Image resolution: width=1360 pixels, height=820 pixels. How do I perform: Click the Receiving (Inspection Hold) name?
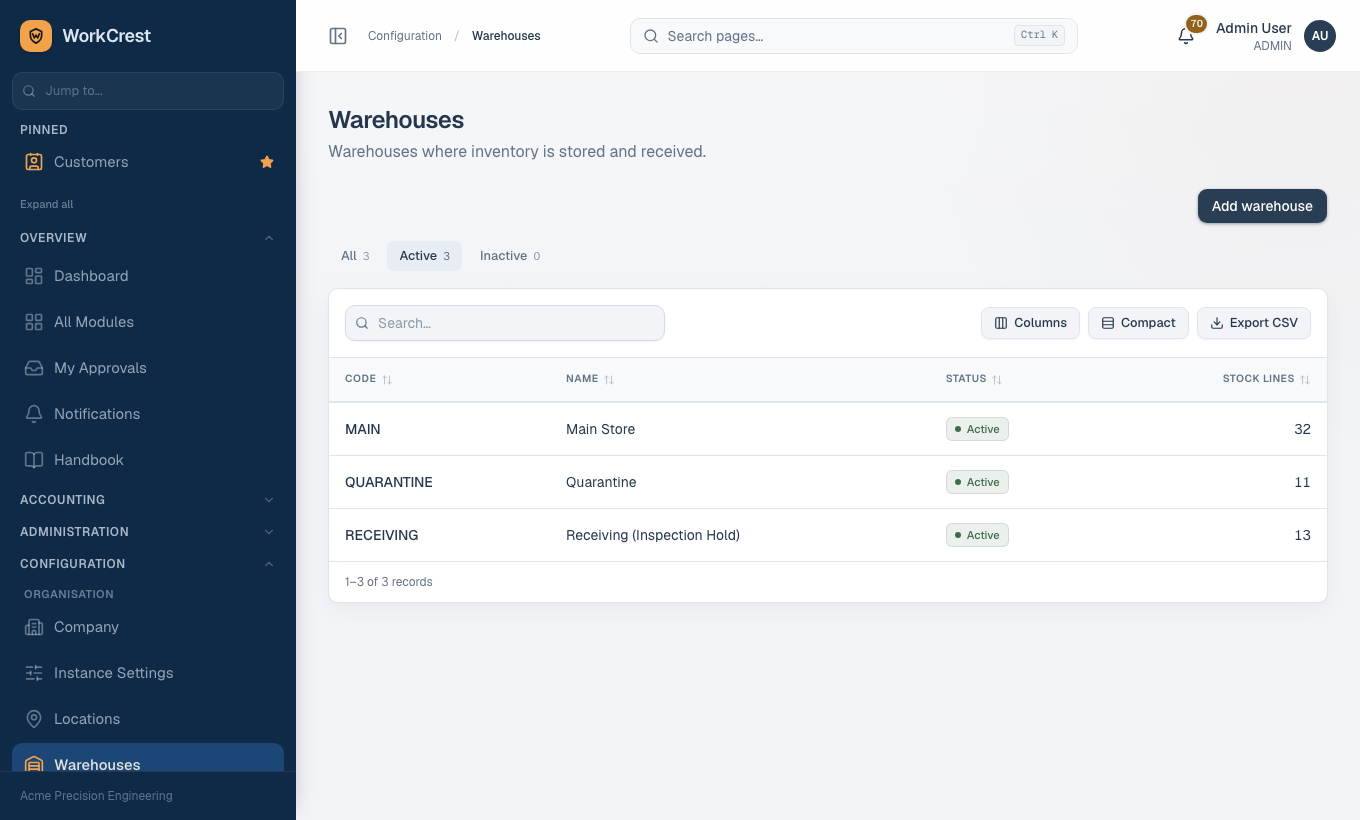tap(653, 535)
